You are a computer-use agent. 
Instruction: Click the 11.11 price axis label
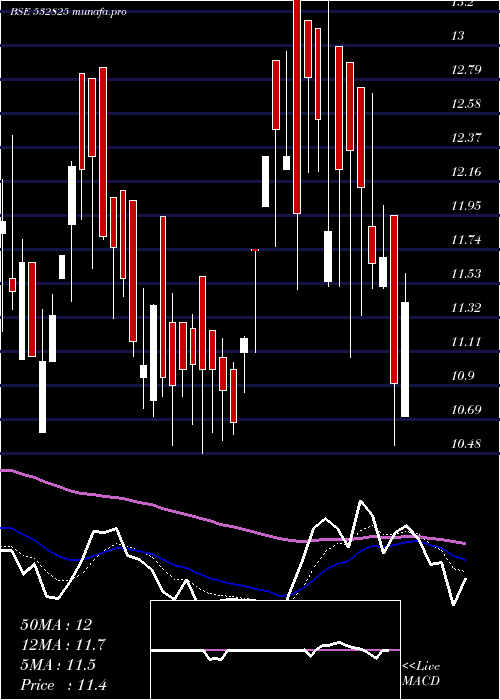[x=466, y=342]
